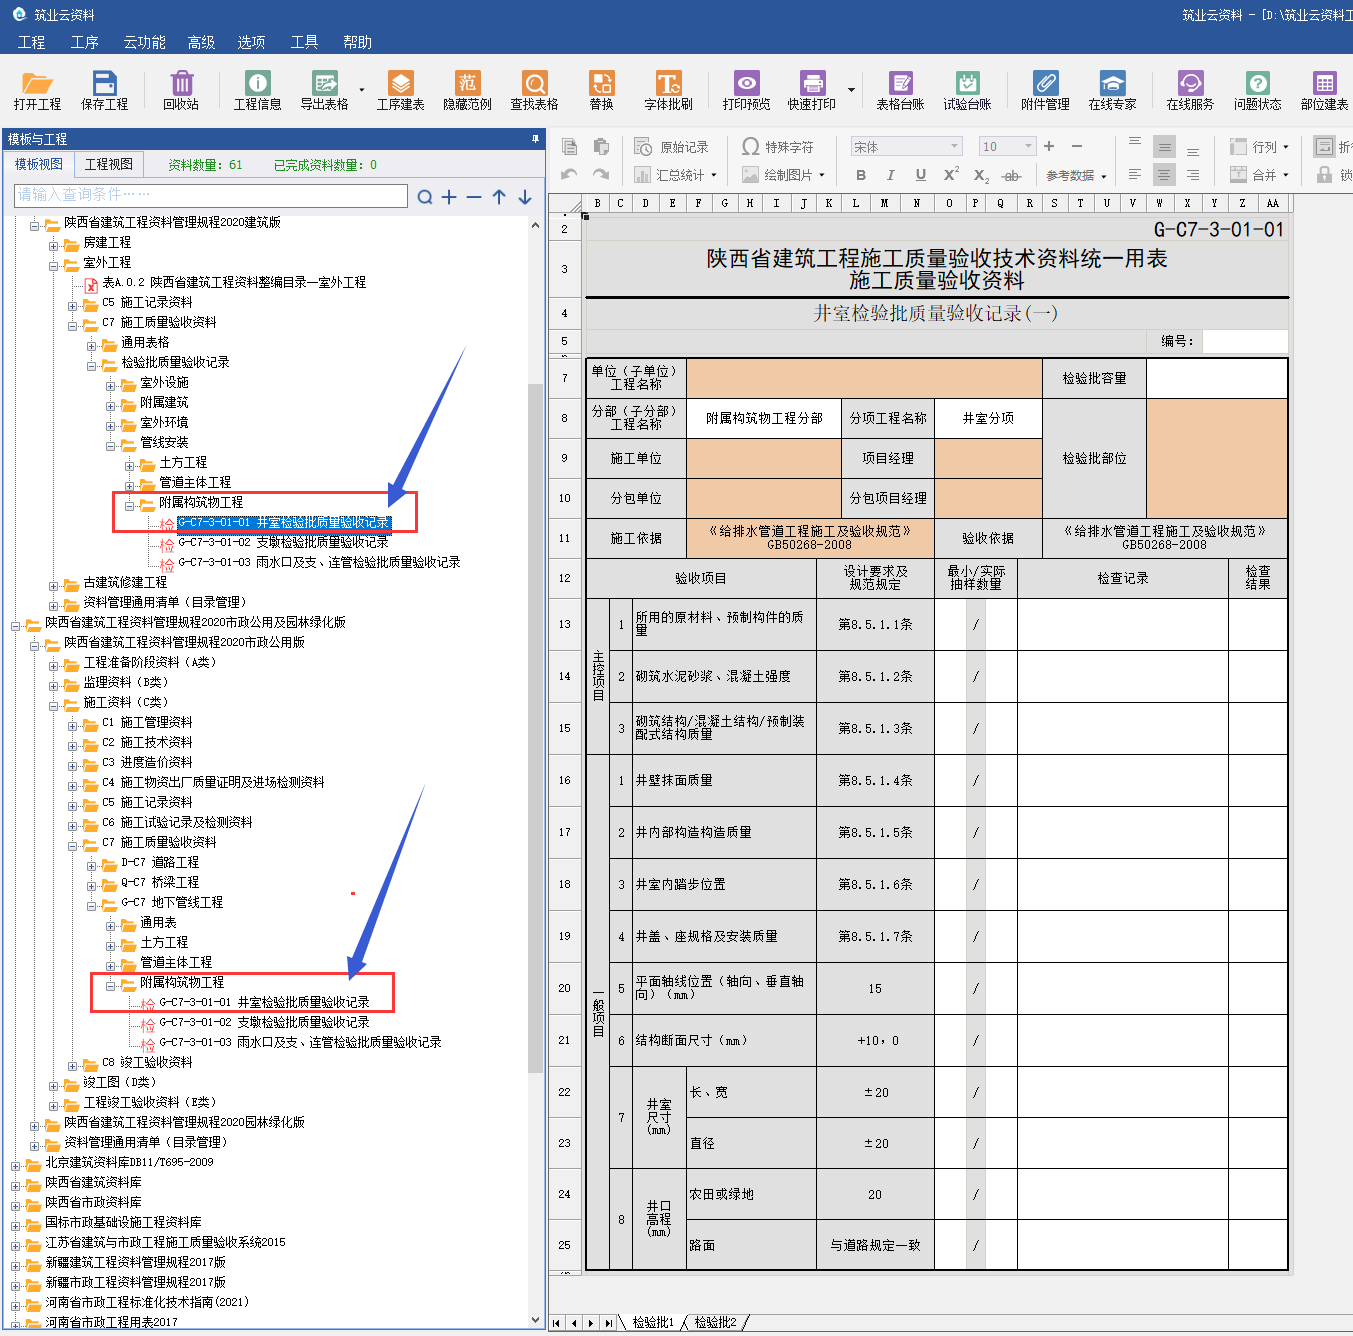Click the 编号 input cell in the sheet

(x=1244, y=341)
